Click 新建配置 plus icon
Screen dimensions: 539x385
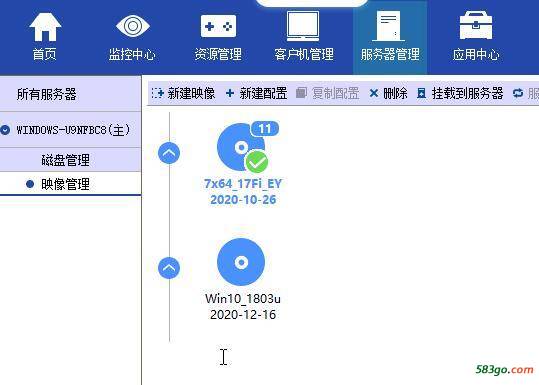[230, 93]
